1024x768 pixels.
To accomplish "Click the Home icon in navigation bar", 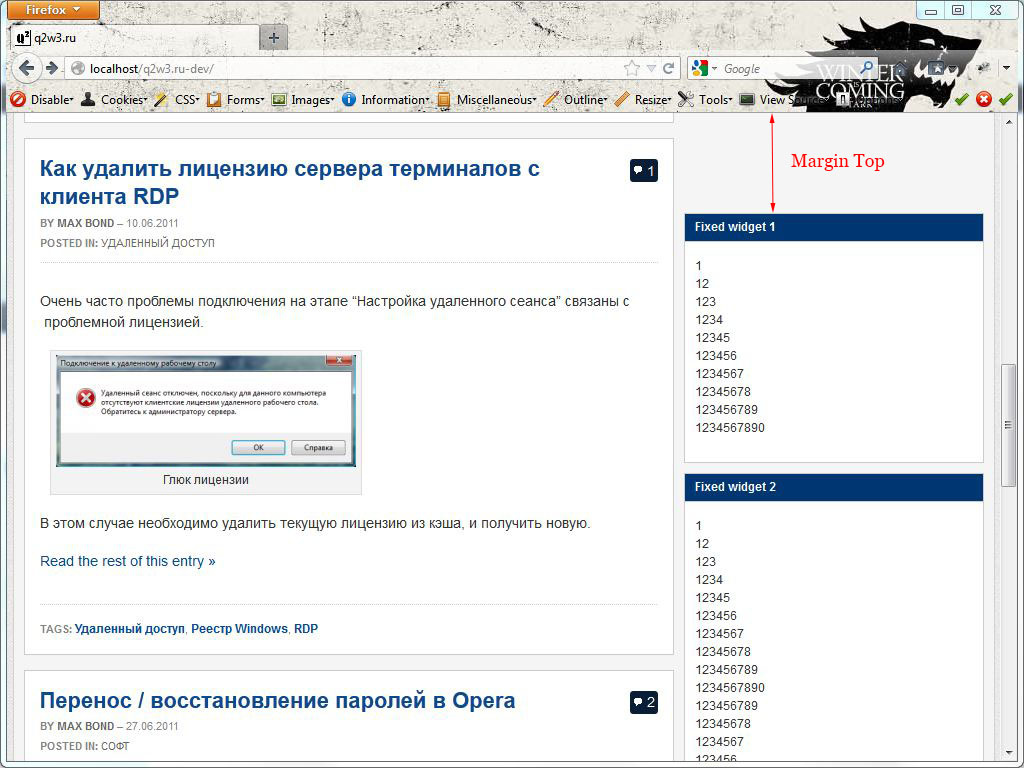I will 901,68.
